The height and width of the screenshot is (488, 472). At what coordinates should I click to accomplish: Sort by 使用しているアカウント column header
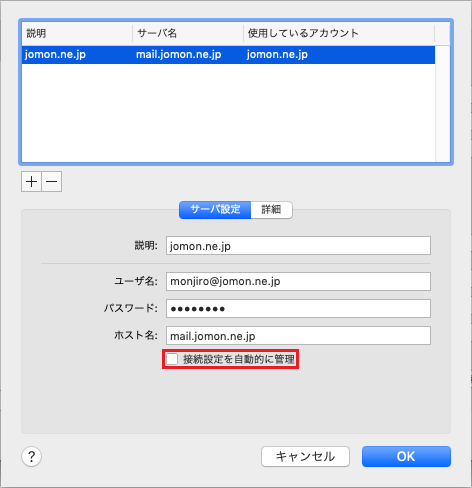coord(339,33)
